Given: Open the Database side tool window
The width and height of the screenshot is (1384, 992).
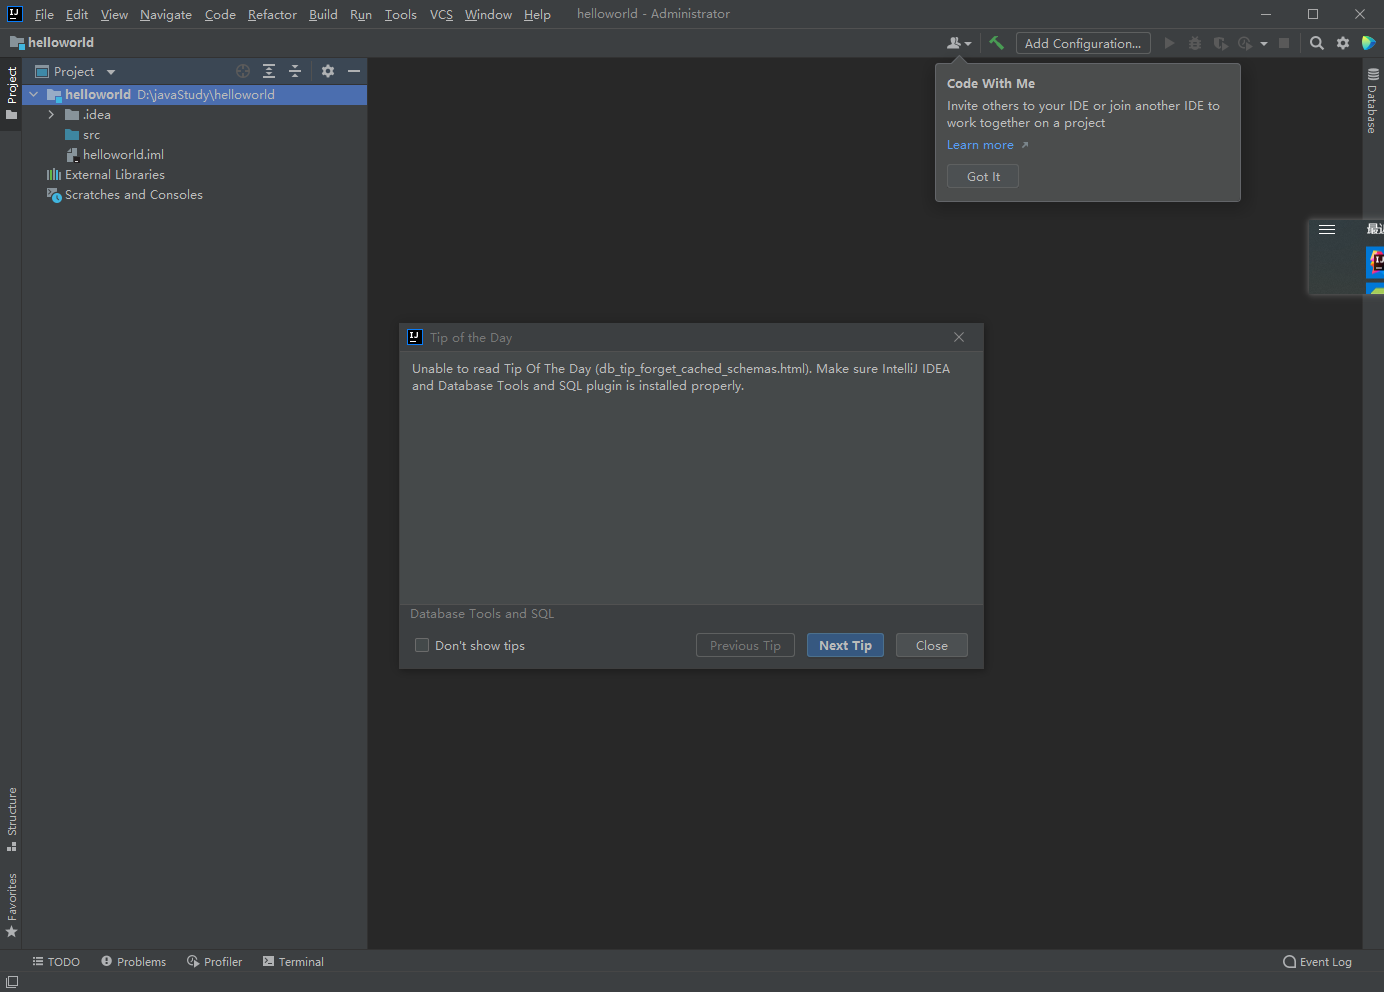Looking at the screenshot, I should click(1373, 101).
